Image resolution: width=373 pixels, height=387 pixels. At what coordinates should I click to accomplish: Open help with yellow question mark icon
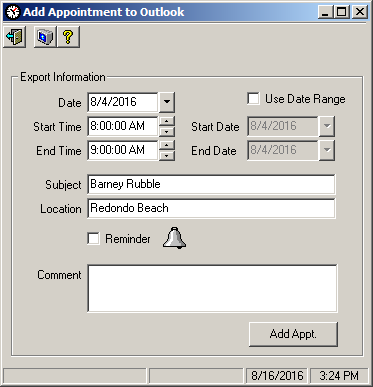[68, 37]
